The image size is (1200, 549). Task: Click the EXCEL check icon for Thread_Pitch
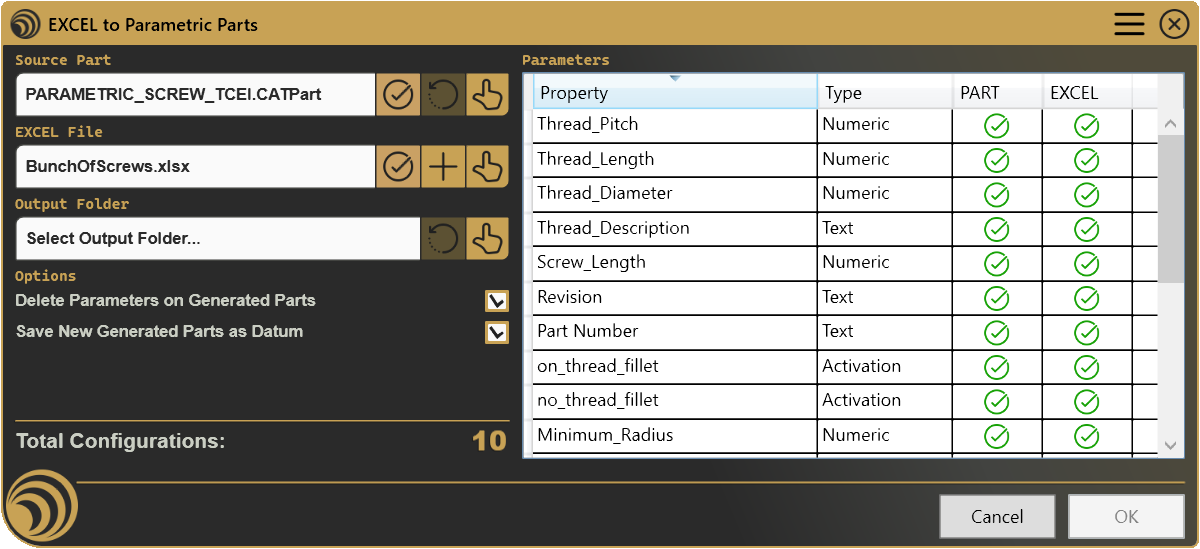pos(1087,126)
